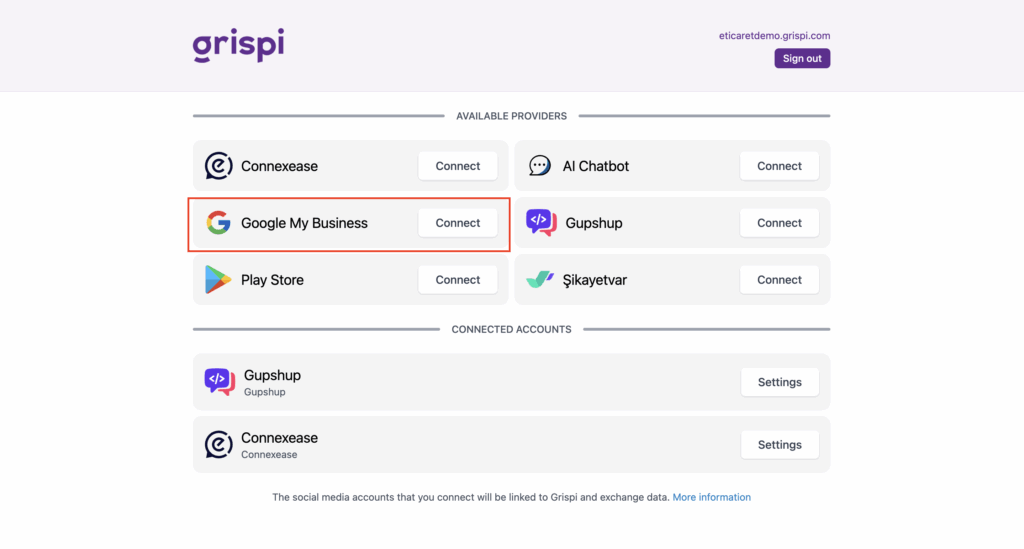Click the Gupshup icon under Available Providers
Image resolution: width=1024 pixels, height=549 pixels.
click(541, 223)
